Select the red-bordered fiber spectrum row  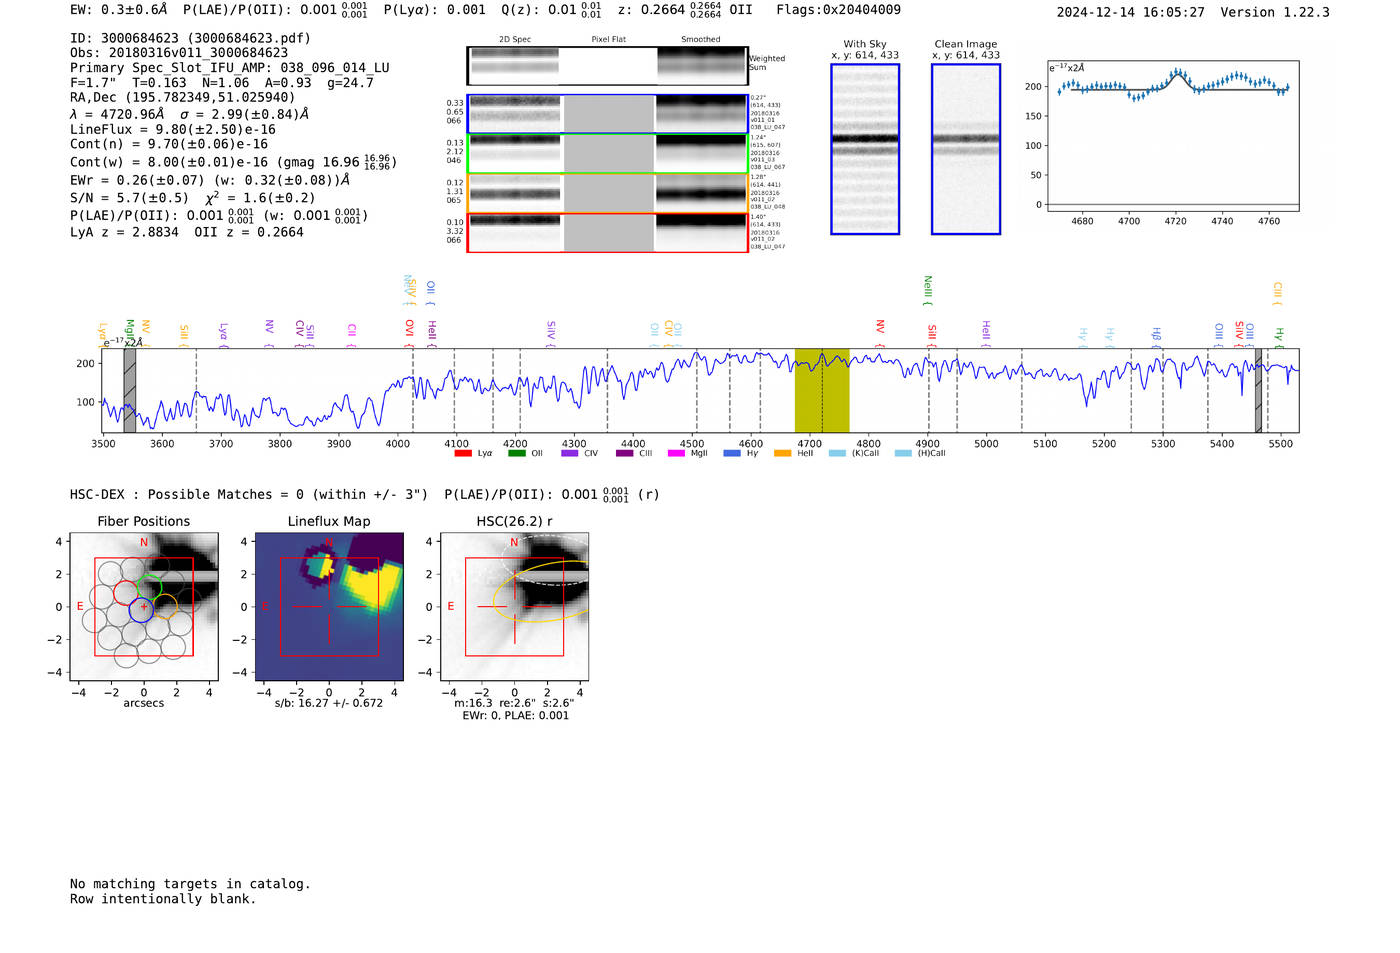607,233
